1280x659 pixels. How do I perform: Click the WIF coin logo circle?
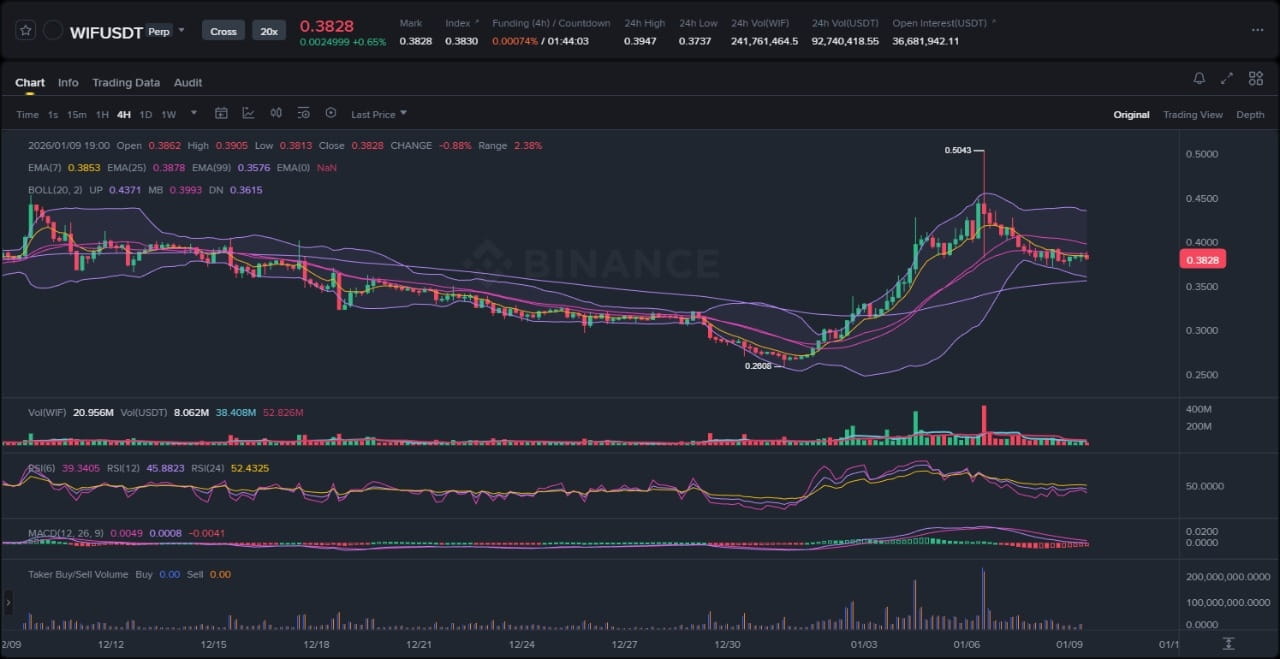53,31
